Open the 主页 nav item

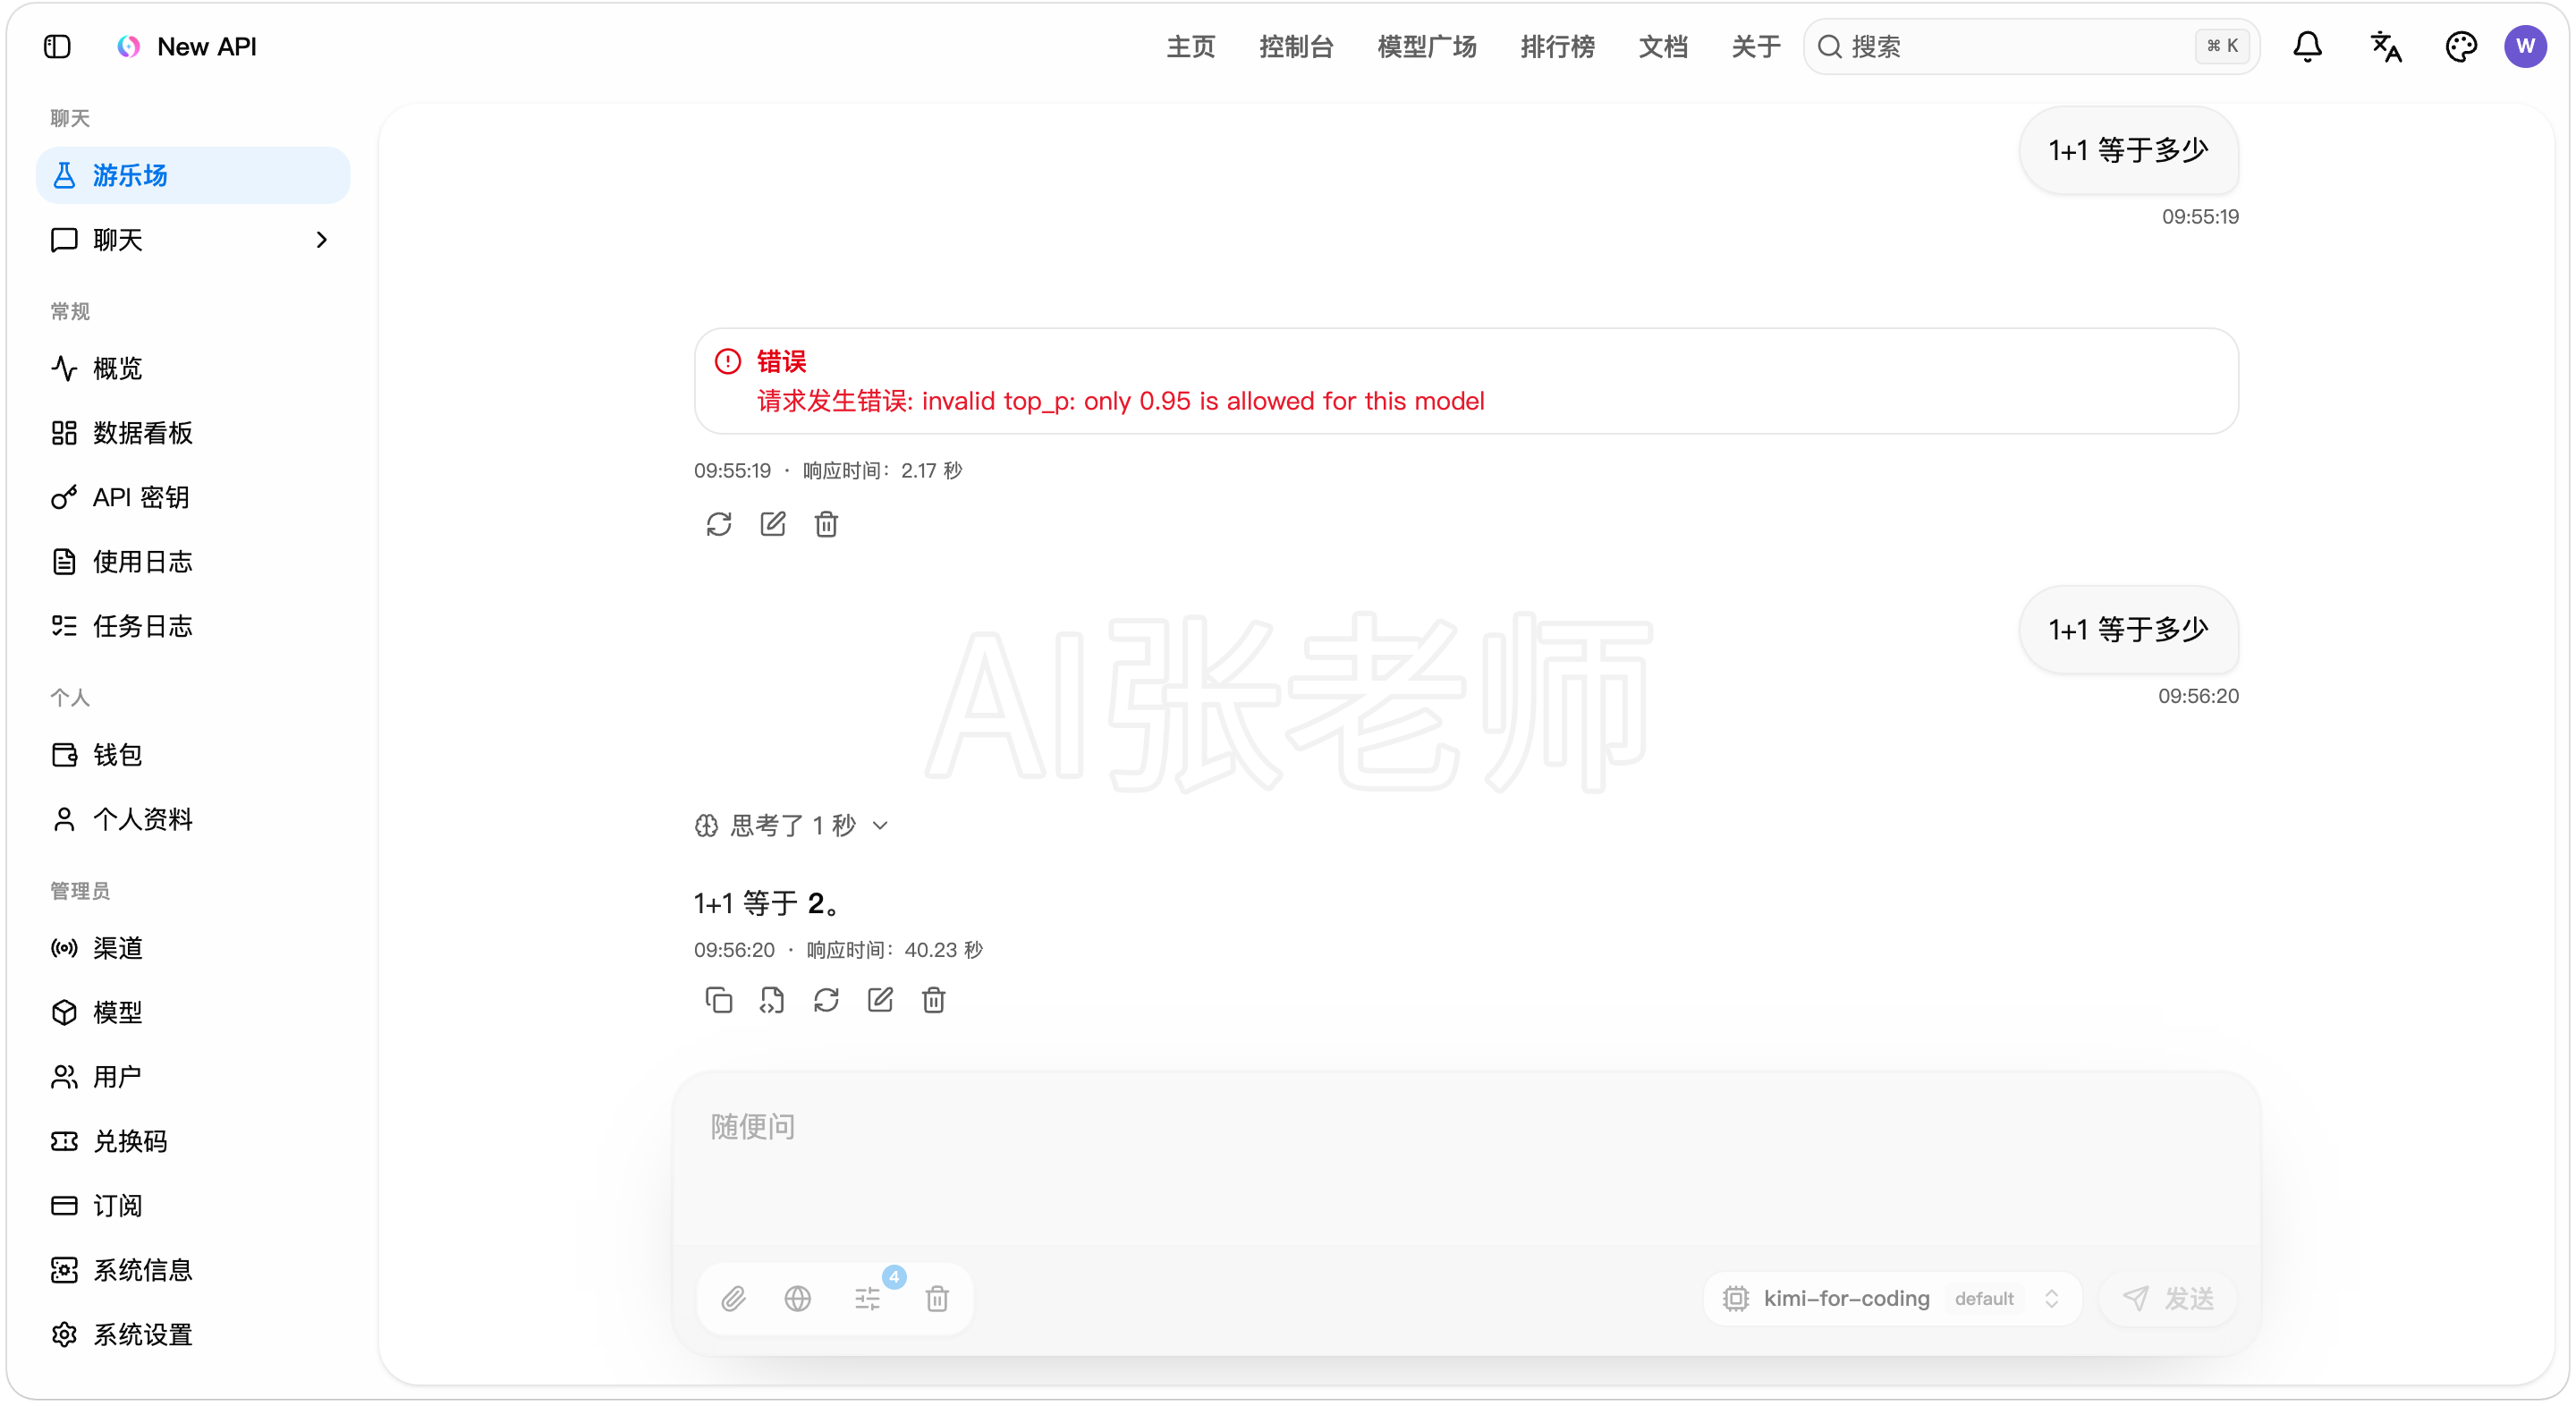click(1190, 47)
